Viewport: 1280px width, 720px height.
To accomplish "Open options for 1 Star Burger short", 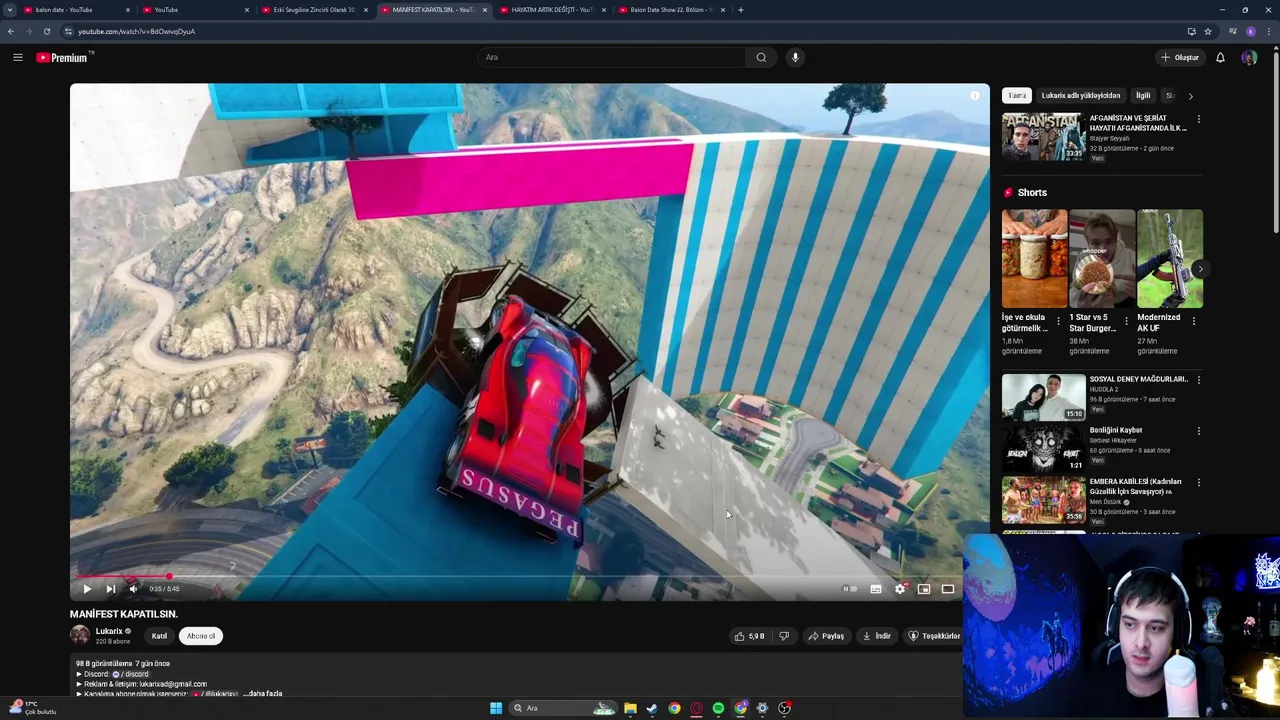I will (1126, 321).
